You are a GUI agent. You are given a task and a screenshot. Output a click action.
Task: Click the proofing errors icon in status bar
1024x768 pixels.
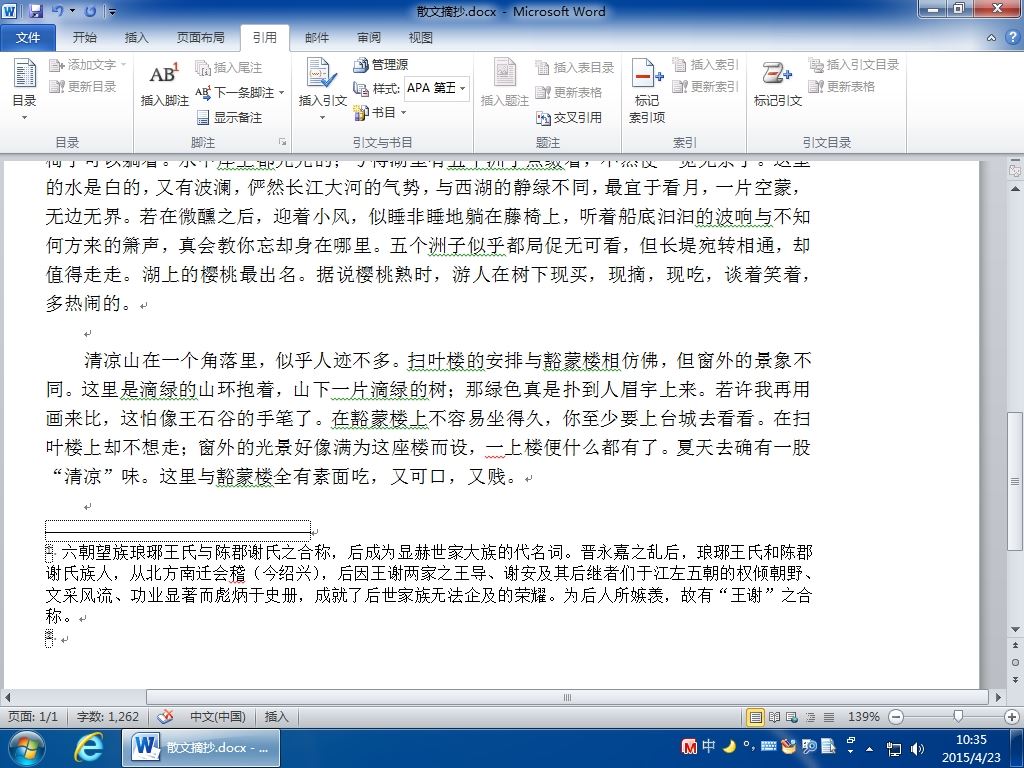coord(165,716)
